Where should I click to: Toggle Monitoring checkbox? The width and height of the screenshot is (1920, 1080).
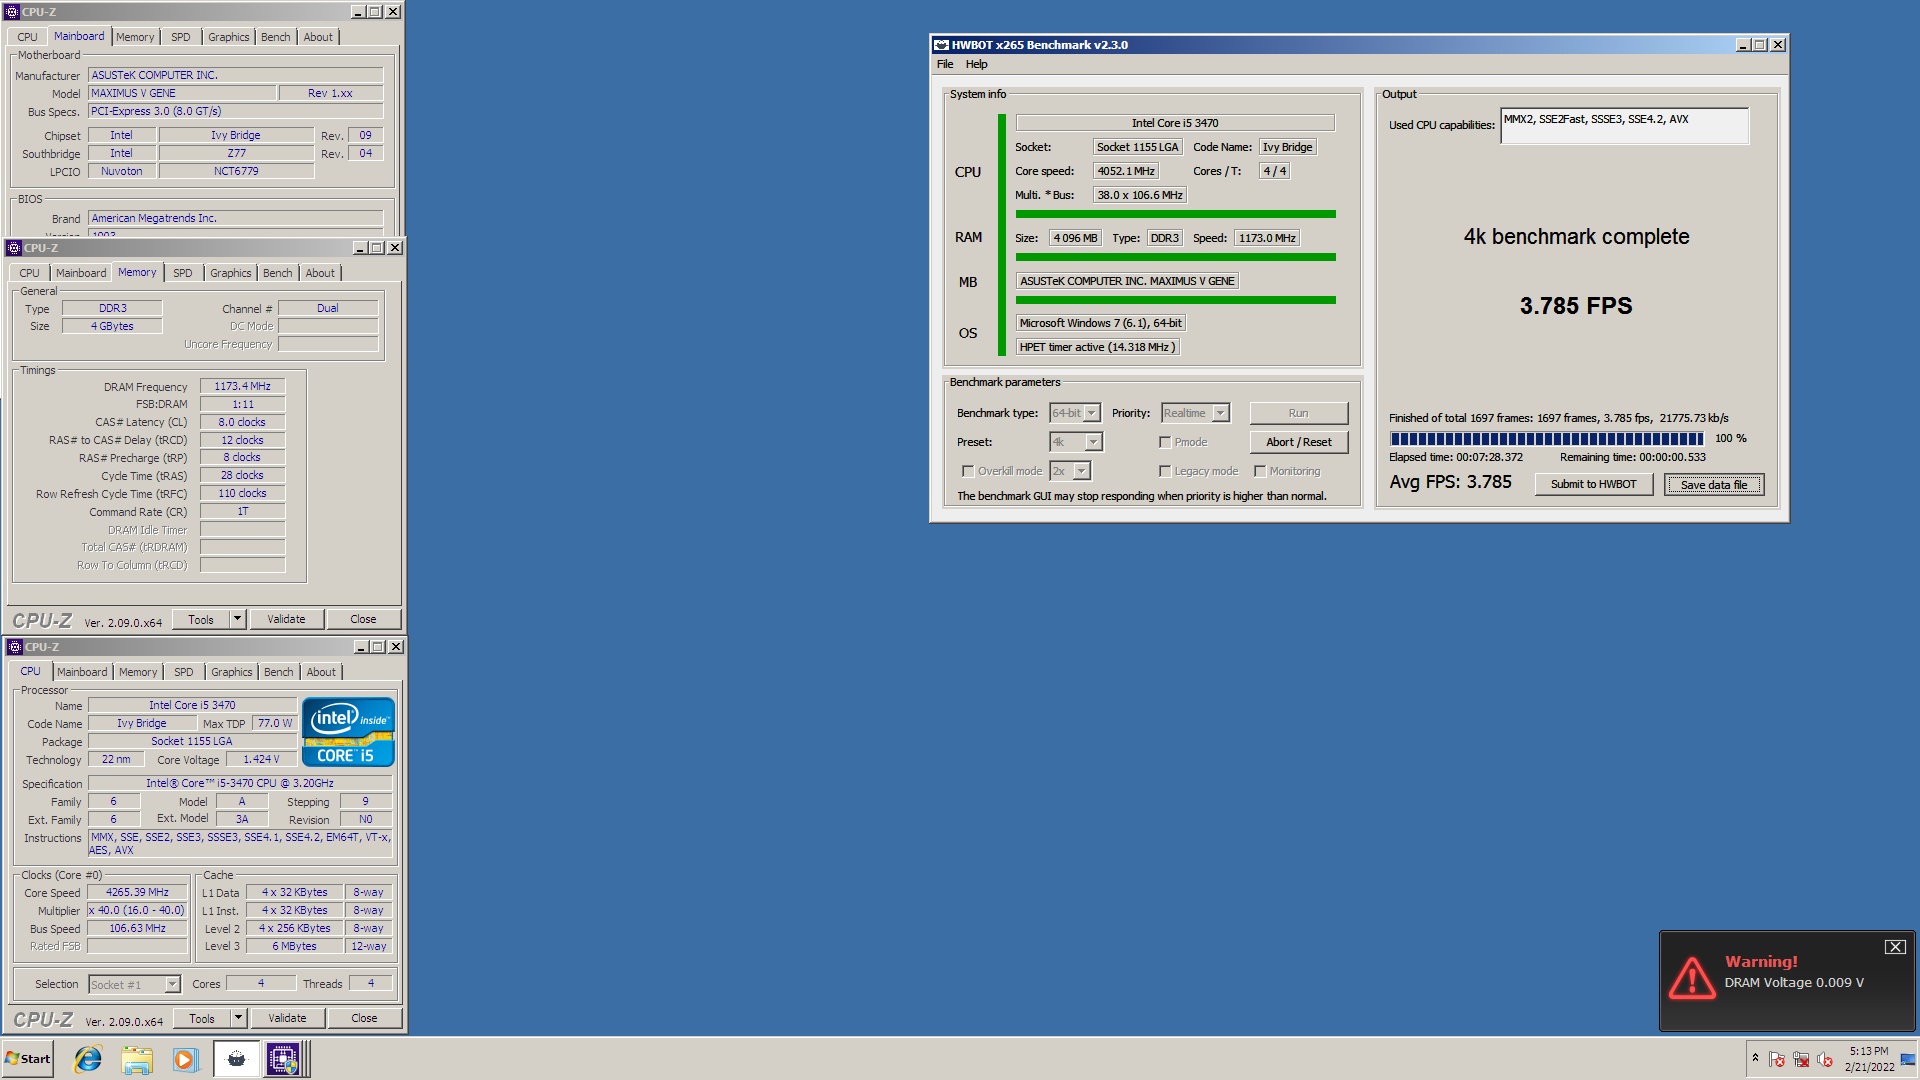point(1260,471)
